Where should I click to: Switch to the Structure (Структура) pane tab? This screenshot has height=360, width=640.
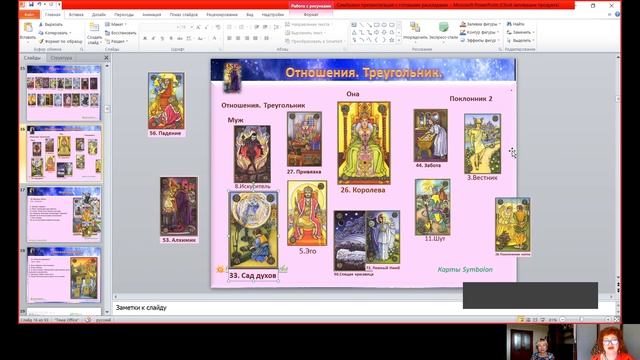[61, 58]
